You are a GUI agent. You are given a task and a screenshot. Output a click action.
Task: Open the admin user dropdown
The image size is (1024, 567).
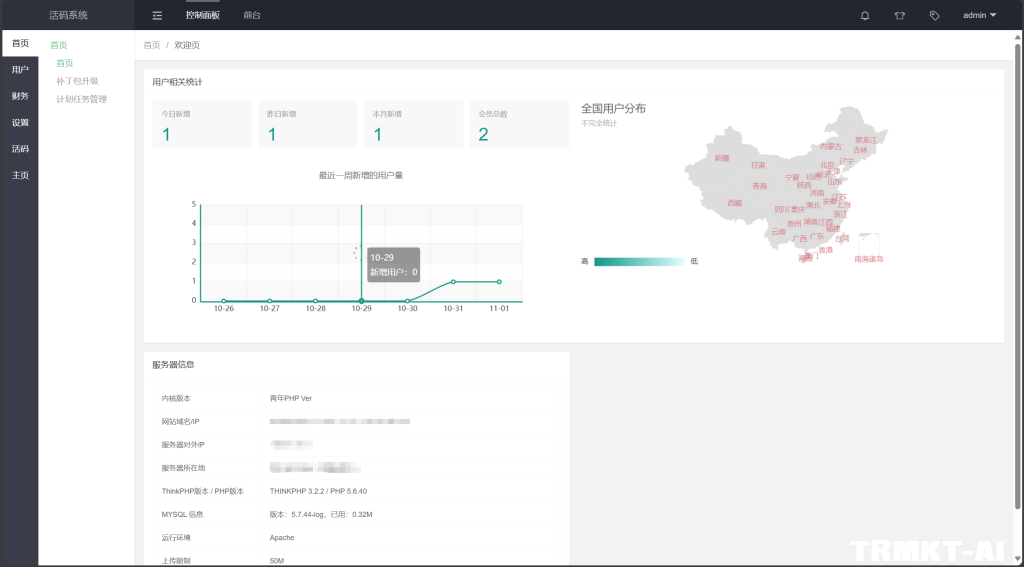coord(979,15)
